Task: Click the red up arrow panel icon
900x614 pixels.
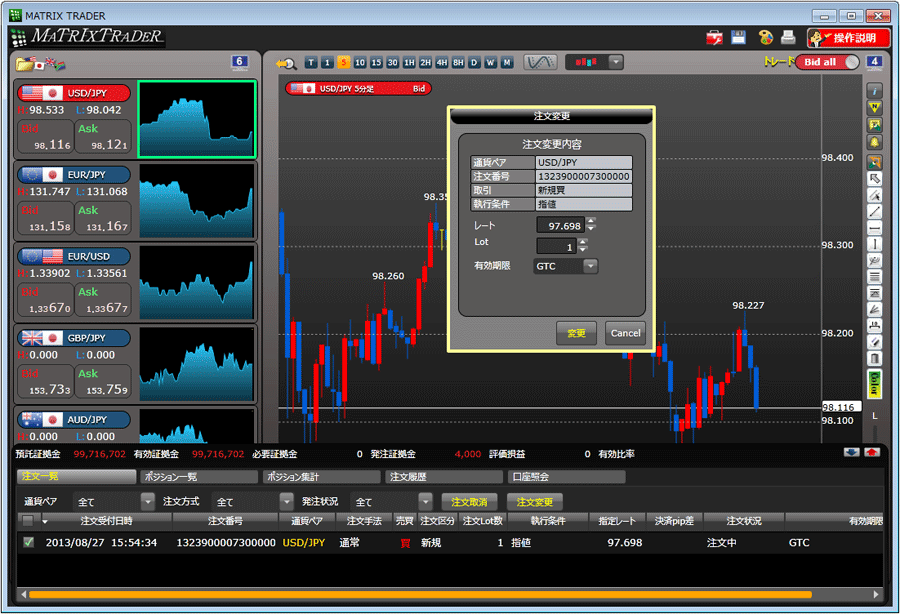Action: click(x=872, y=453)
